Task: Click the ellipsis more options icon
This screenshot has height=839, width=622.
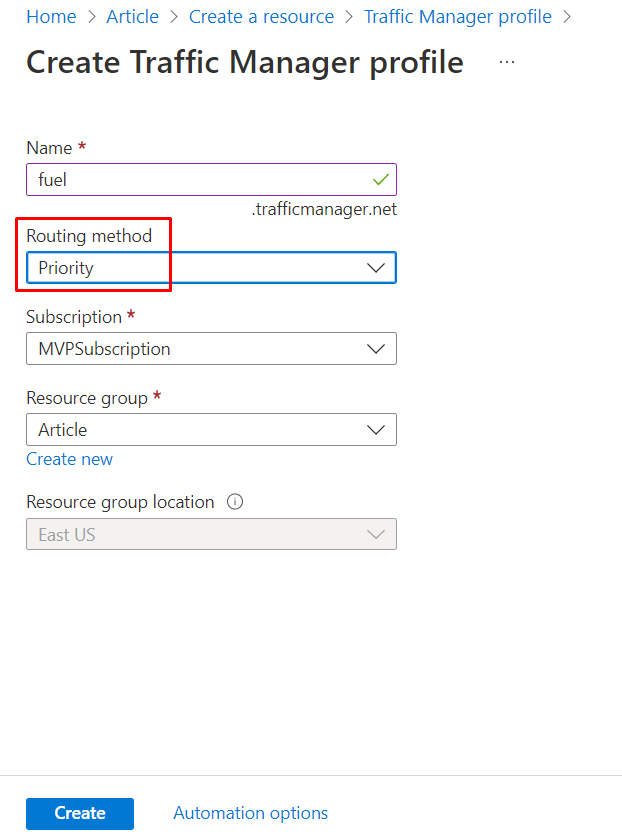Action: 507,62
